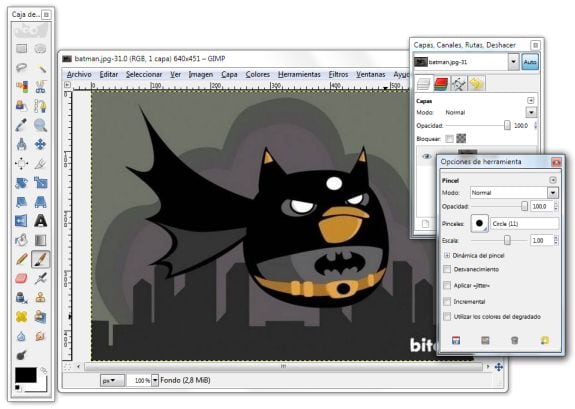
Task: Select the Rotate tool
Action: coord(22,183)
